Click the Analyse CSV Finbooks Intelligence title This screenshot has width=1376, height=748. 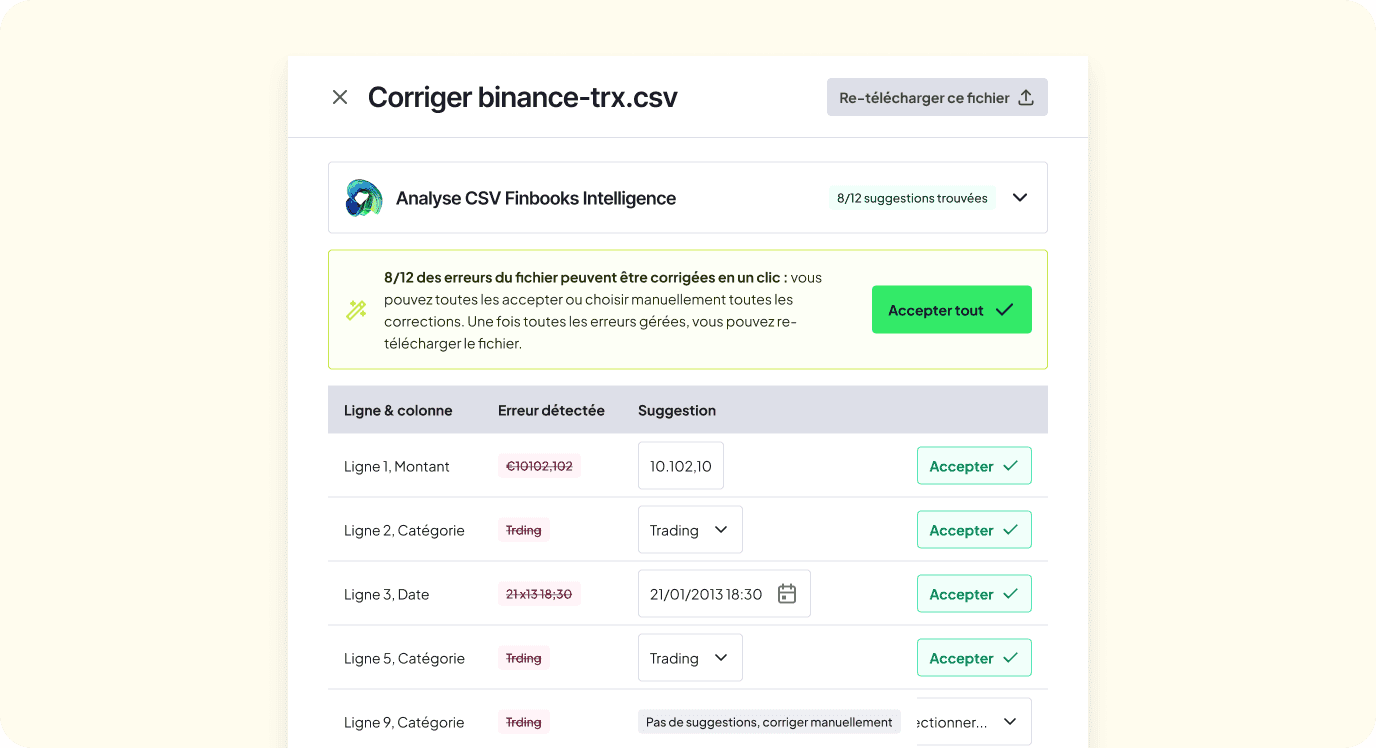point(536,198)
